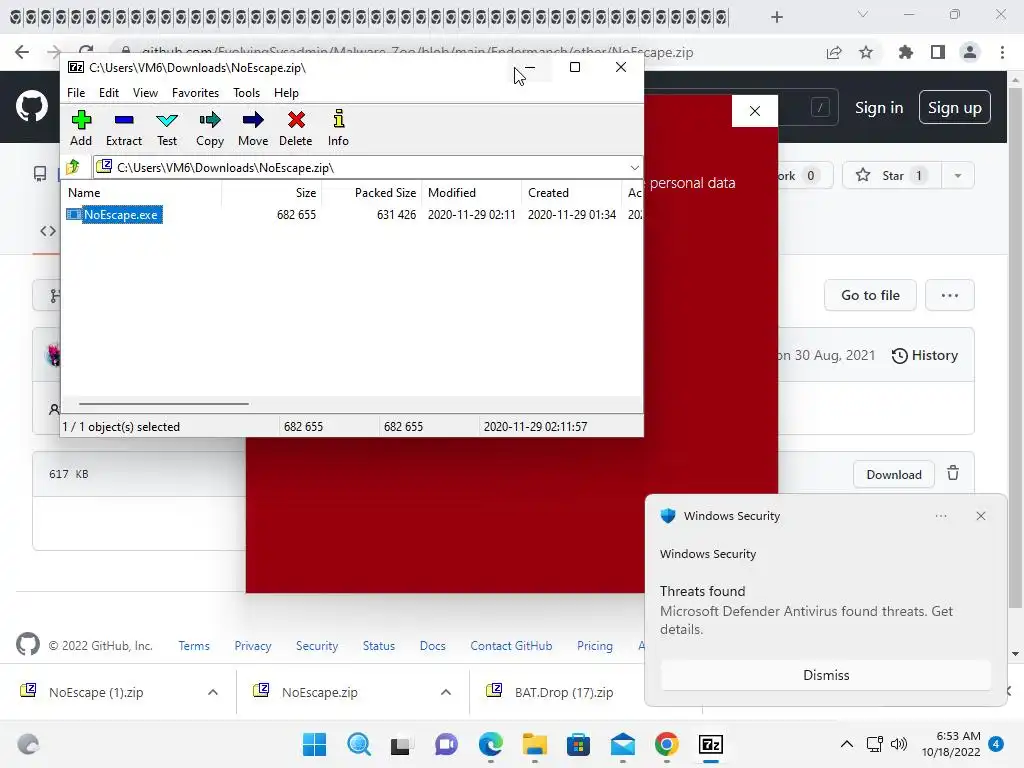Image resolution: width=1024 pixels, height=768 pixels.
Task: Close the Windows Security toast
Action: pos(981,516)
